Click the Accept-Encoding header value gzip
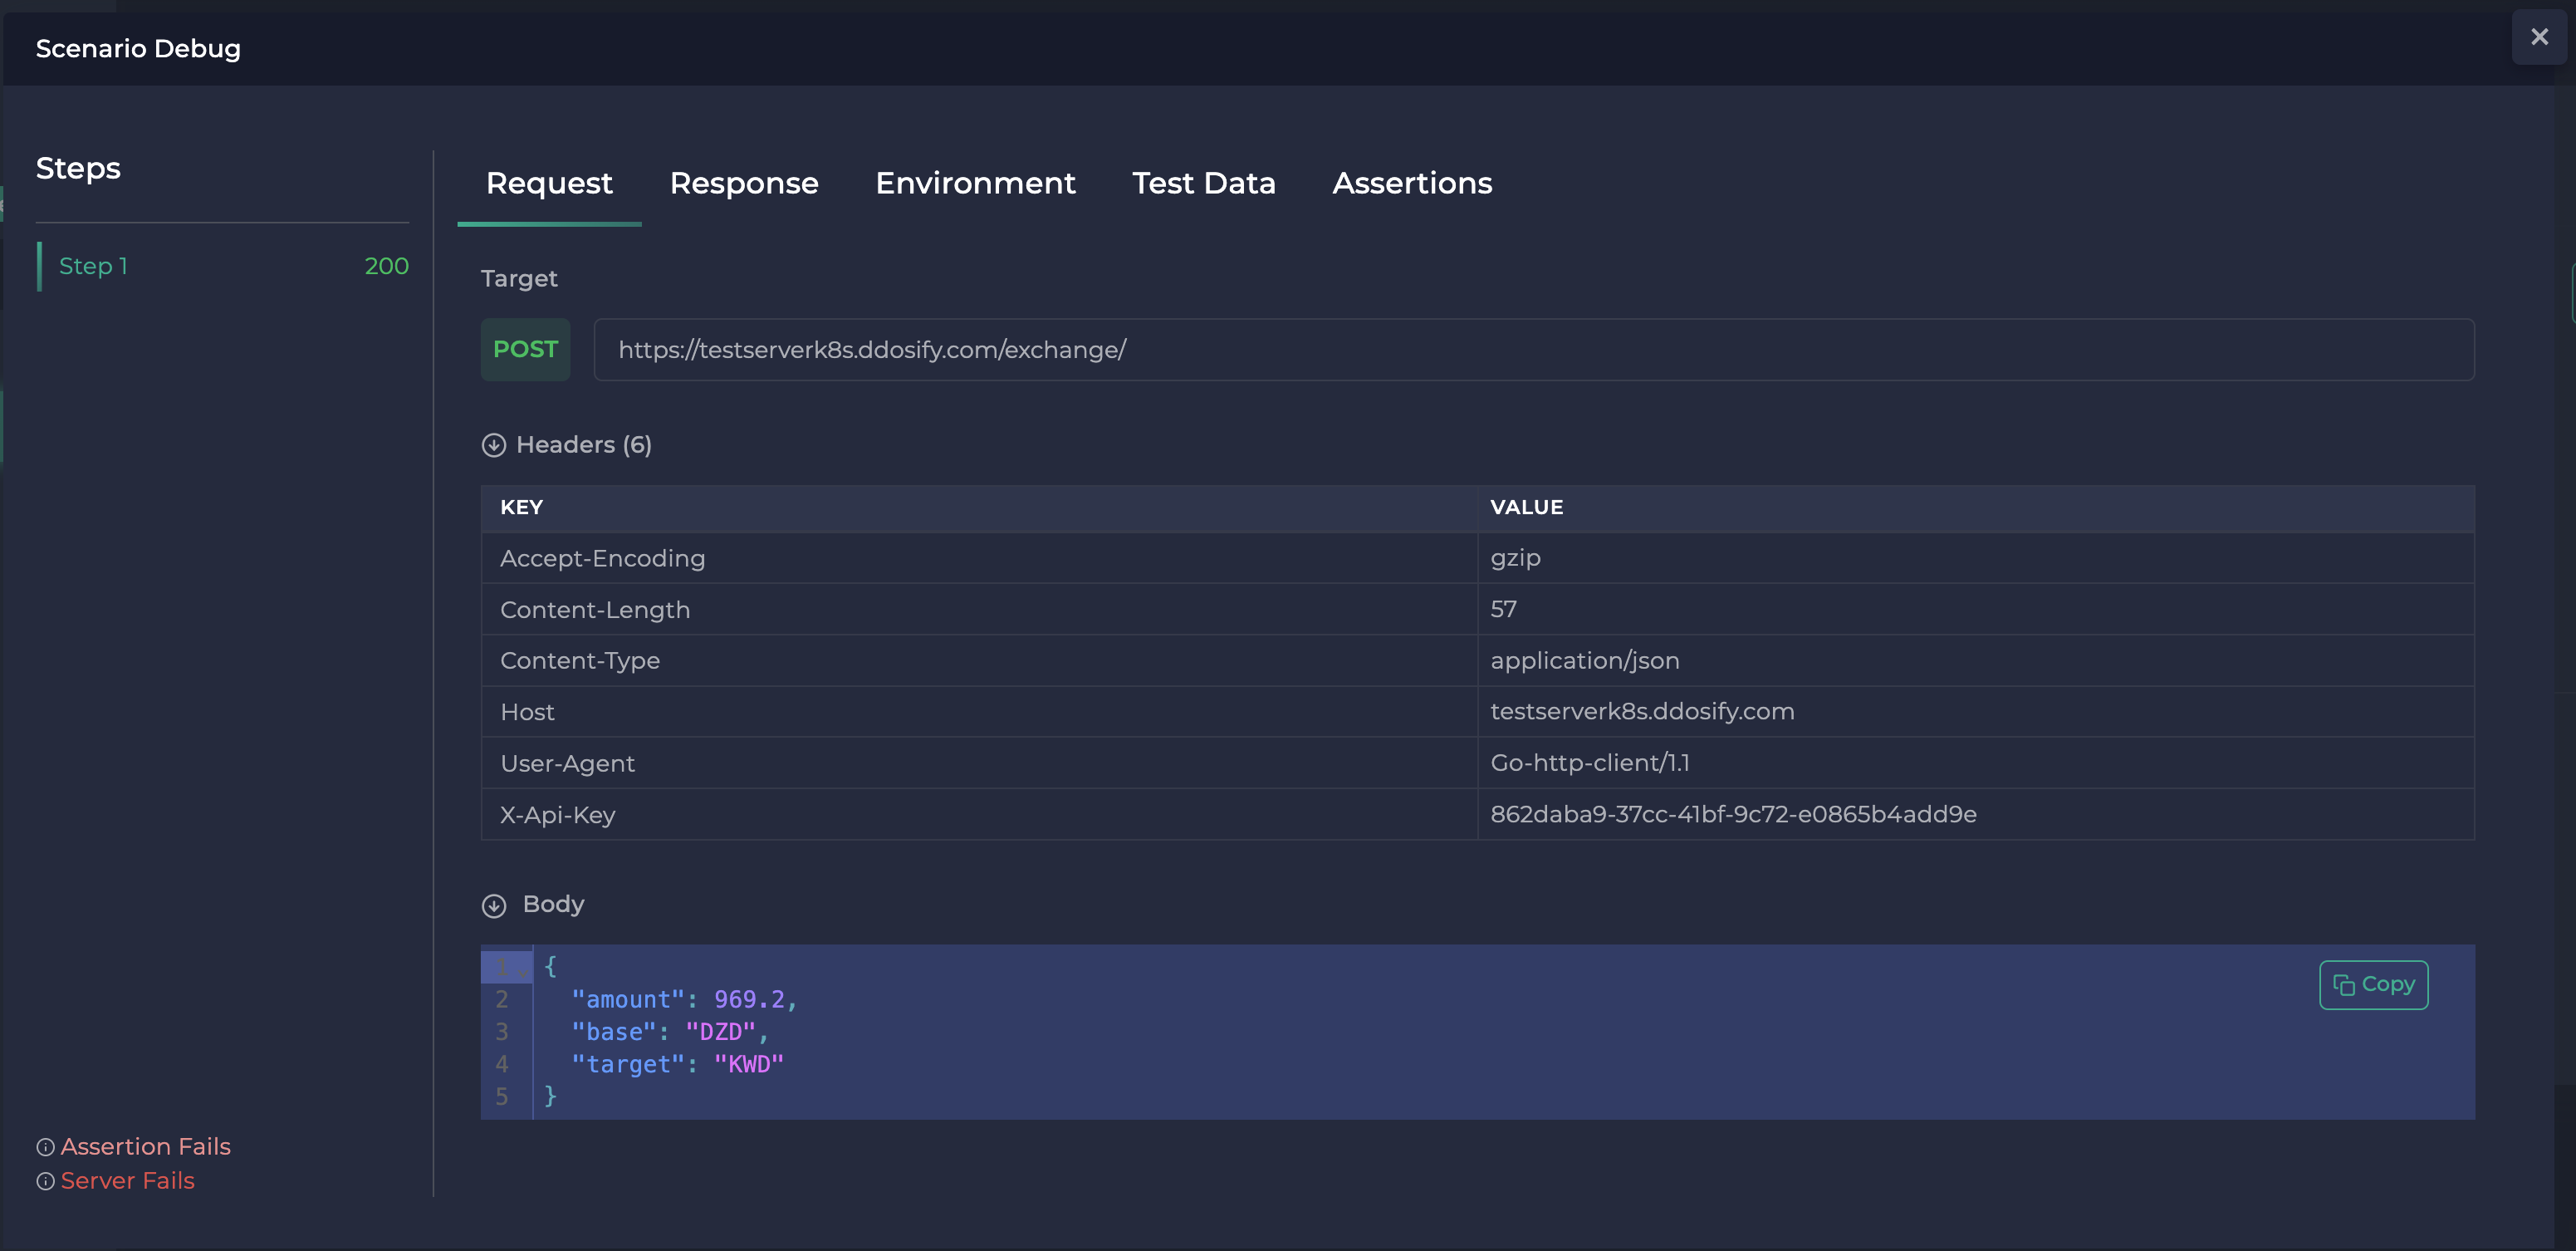Viewport: 2576px width, 1251px height. (1516, 558)
